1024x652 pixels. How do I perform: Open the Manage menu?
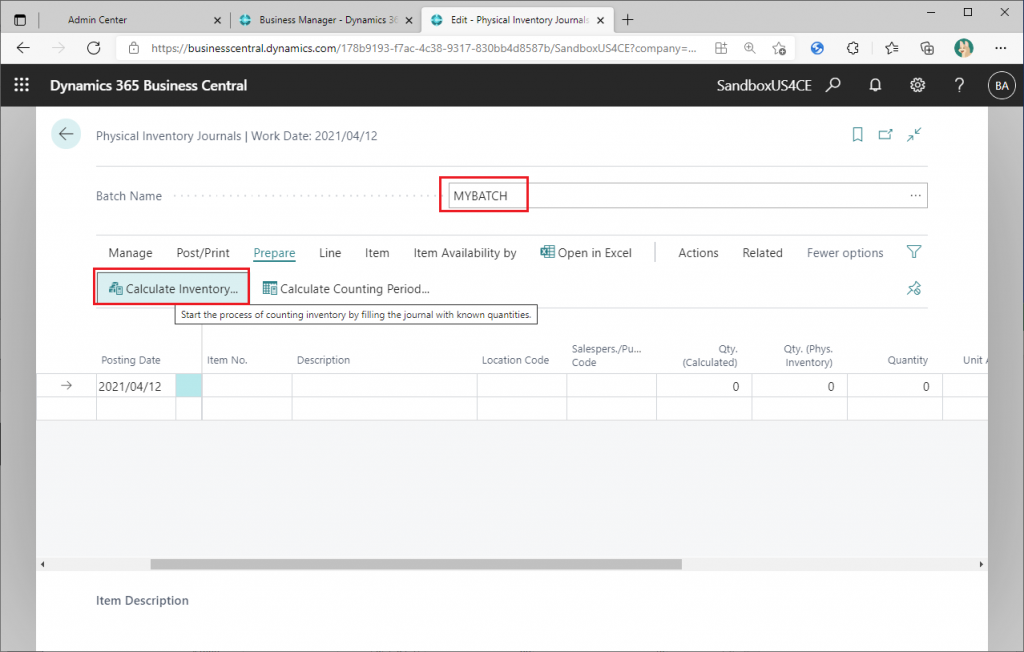tap(131, 253)
